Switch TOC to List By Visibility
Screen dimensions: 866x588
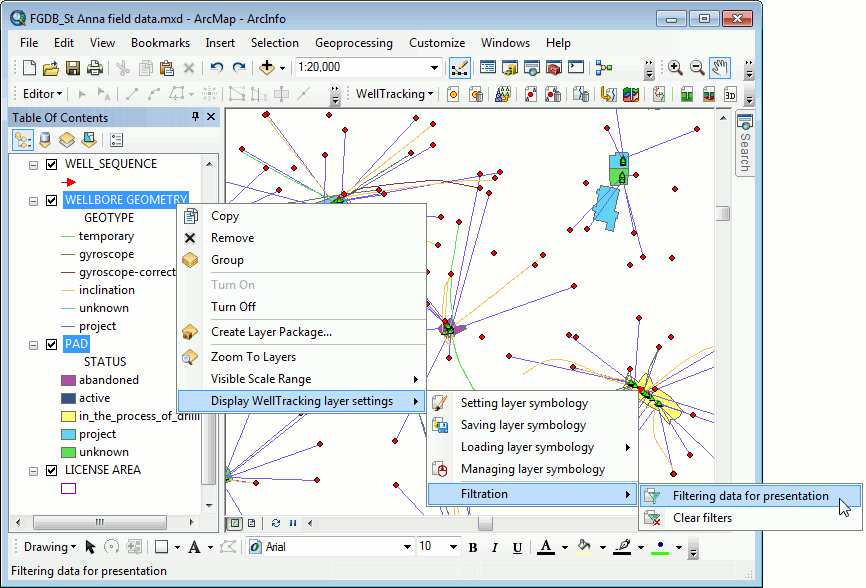tap(67, 140)
